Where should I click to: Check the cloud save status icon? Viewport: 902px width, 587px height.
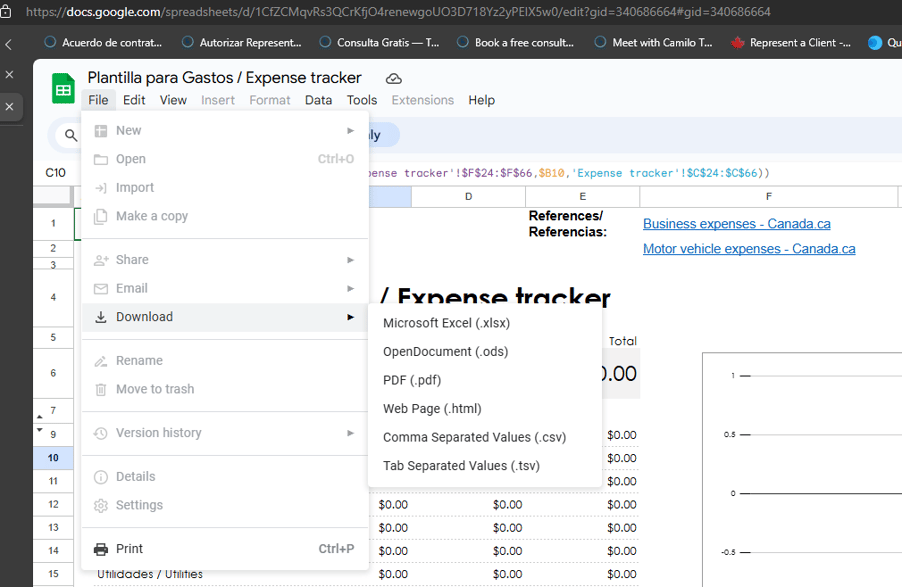[393, 78]
